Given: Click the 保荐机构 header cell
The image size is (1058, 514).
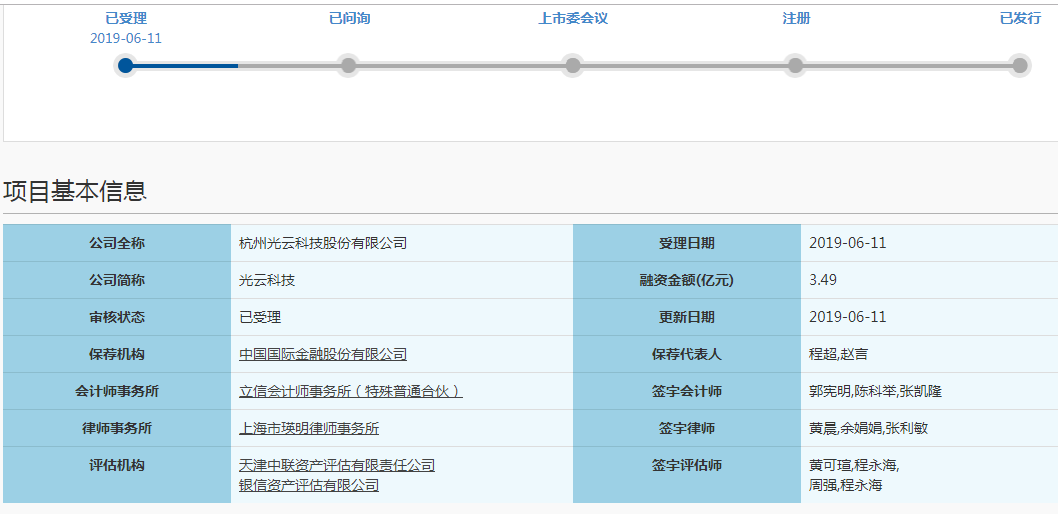Looking at the screenshot, I should click(117, 354).
